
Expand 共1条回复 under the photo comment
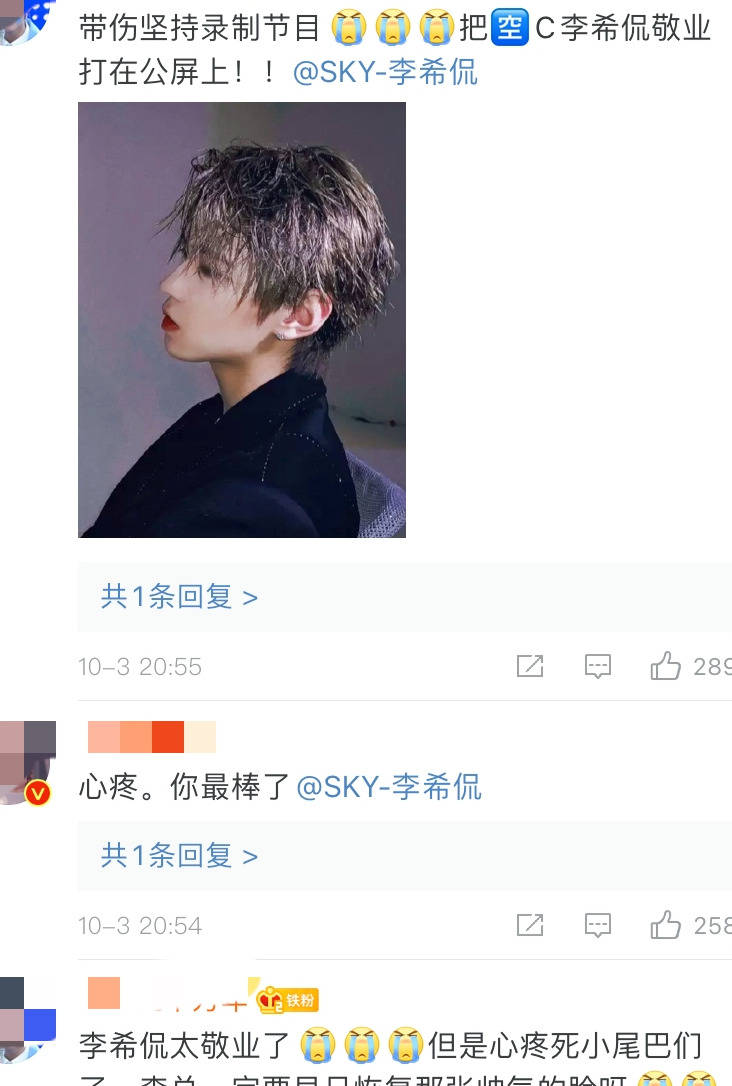pyautogui.click(x=179, y=596)
